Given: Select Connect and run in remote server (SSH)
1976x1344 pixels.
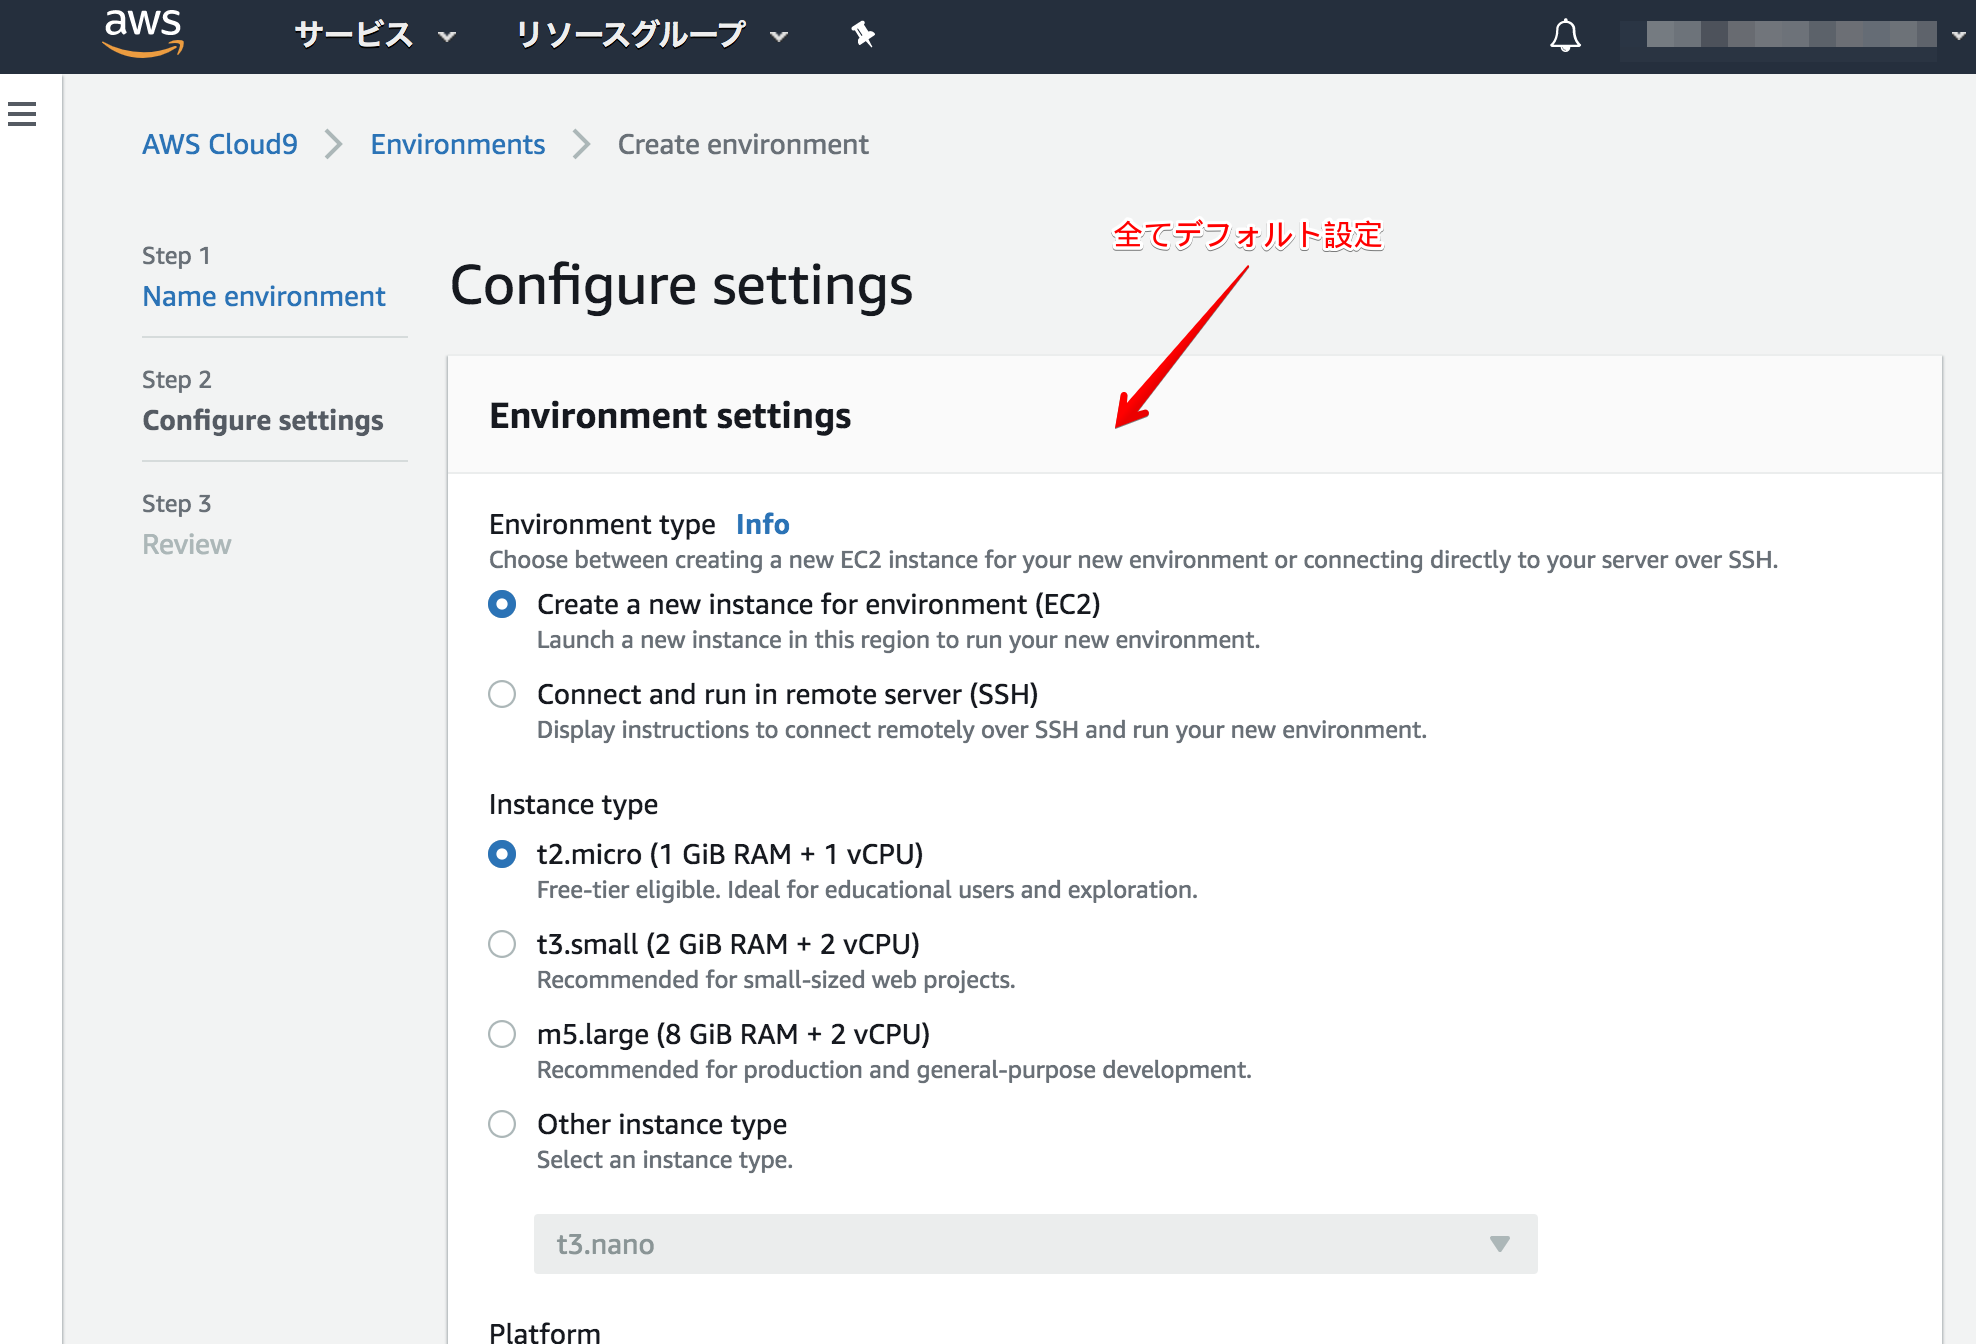Looking at the screenshot, I should point(502,694).
